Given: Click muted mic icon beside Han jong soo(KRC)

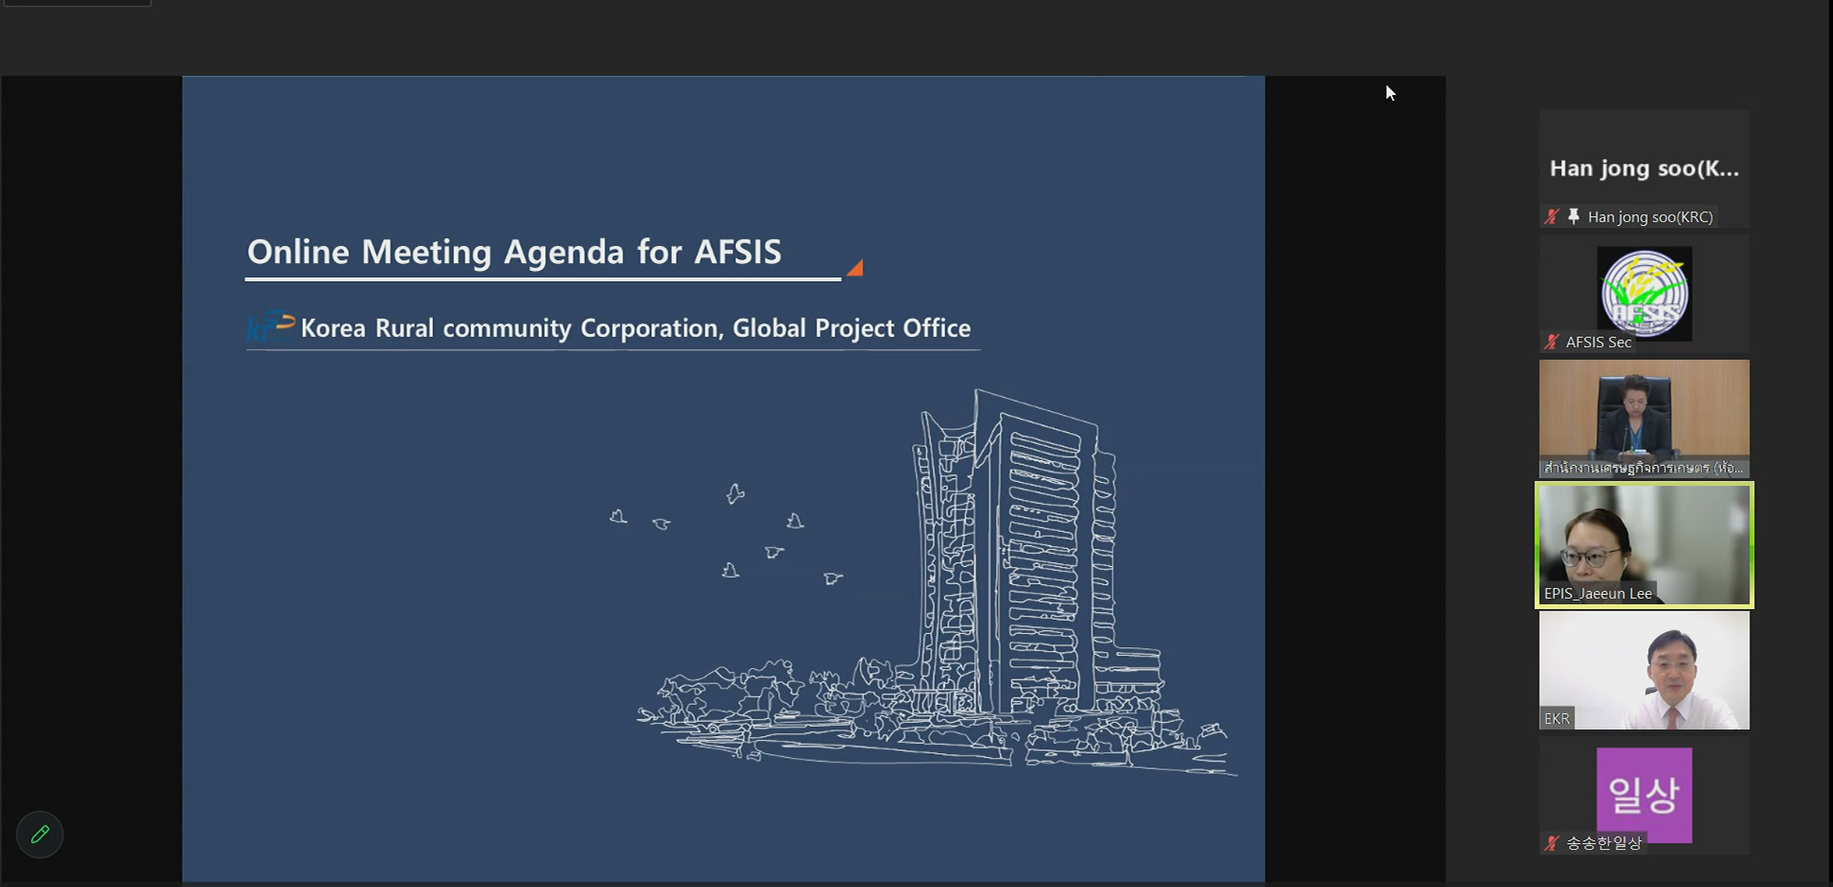Looking at the screenshot, I should click(x=1552, y=217).
